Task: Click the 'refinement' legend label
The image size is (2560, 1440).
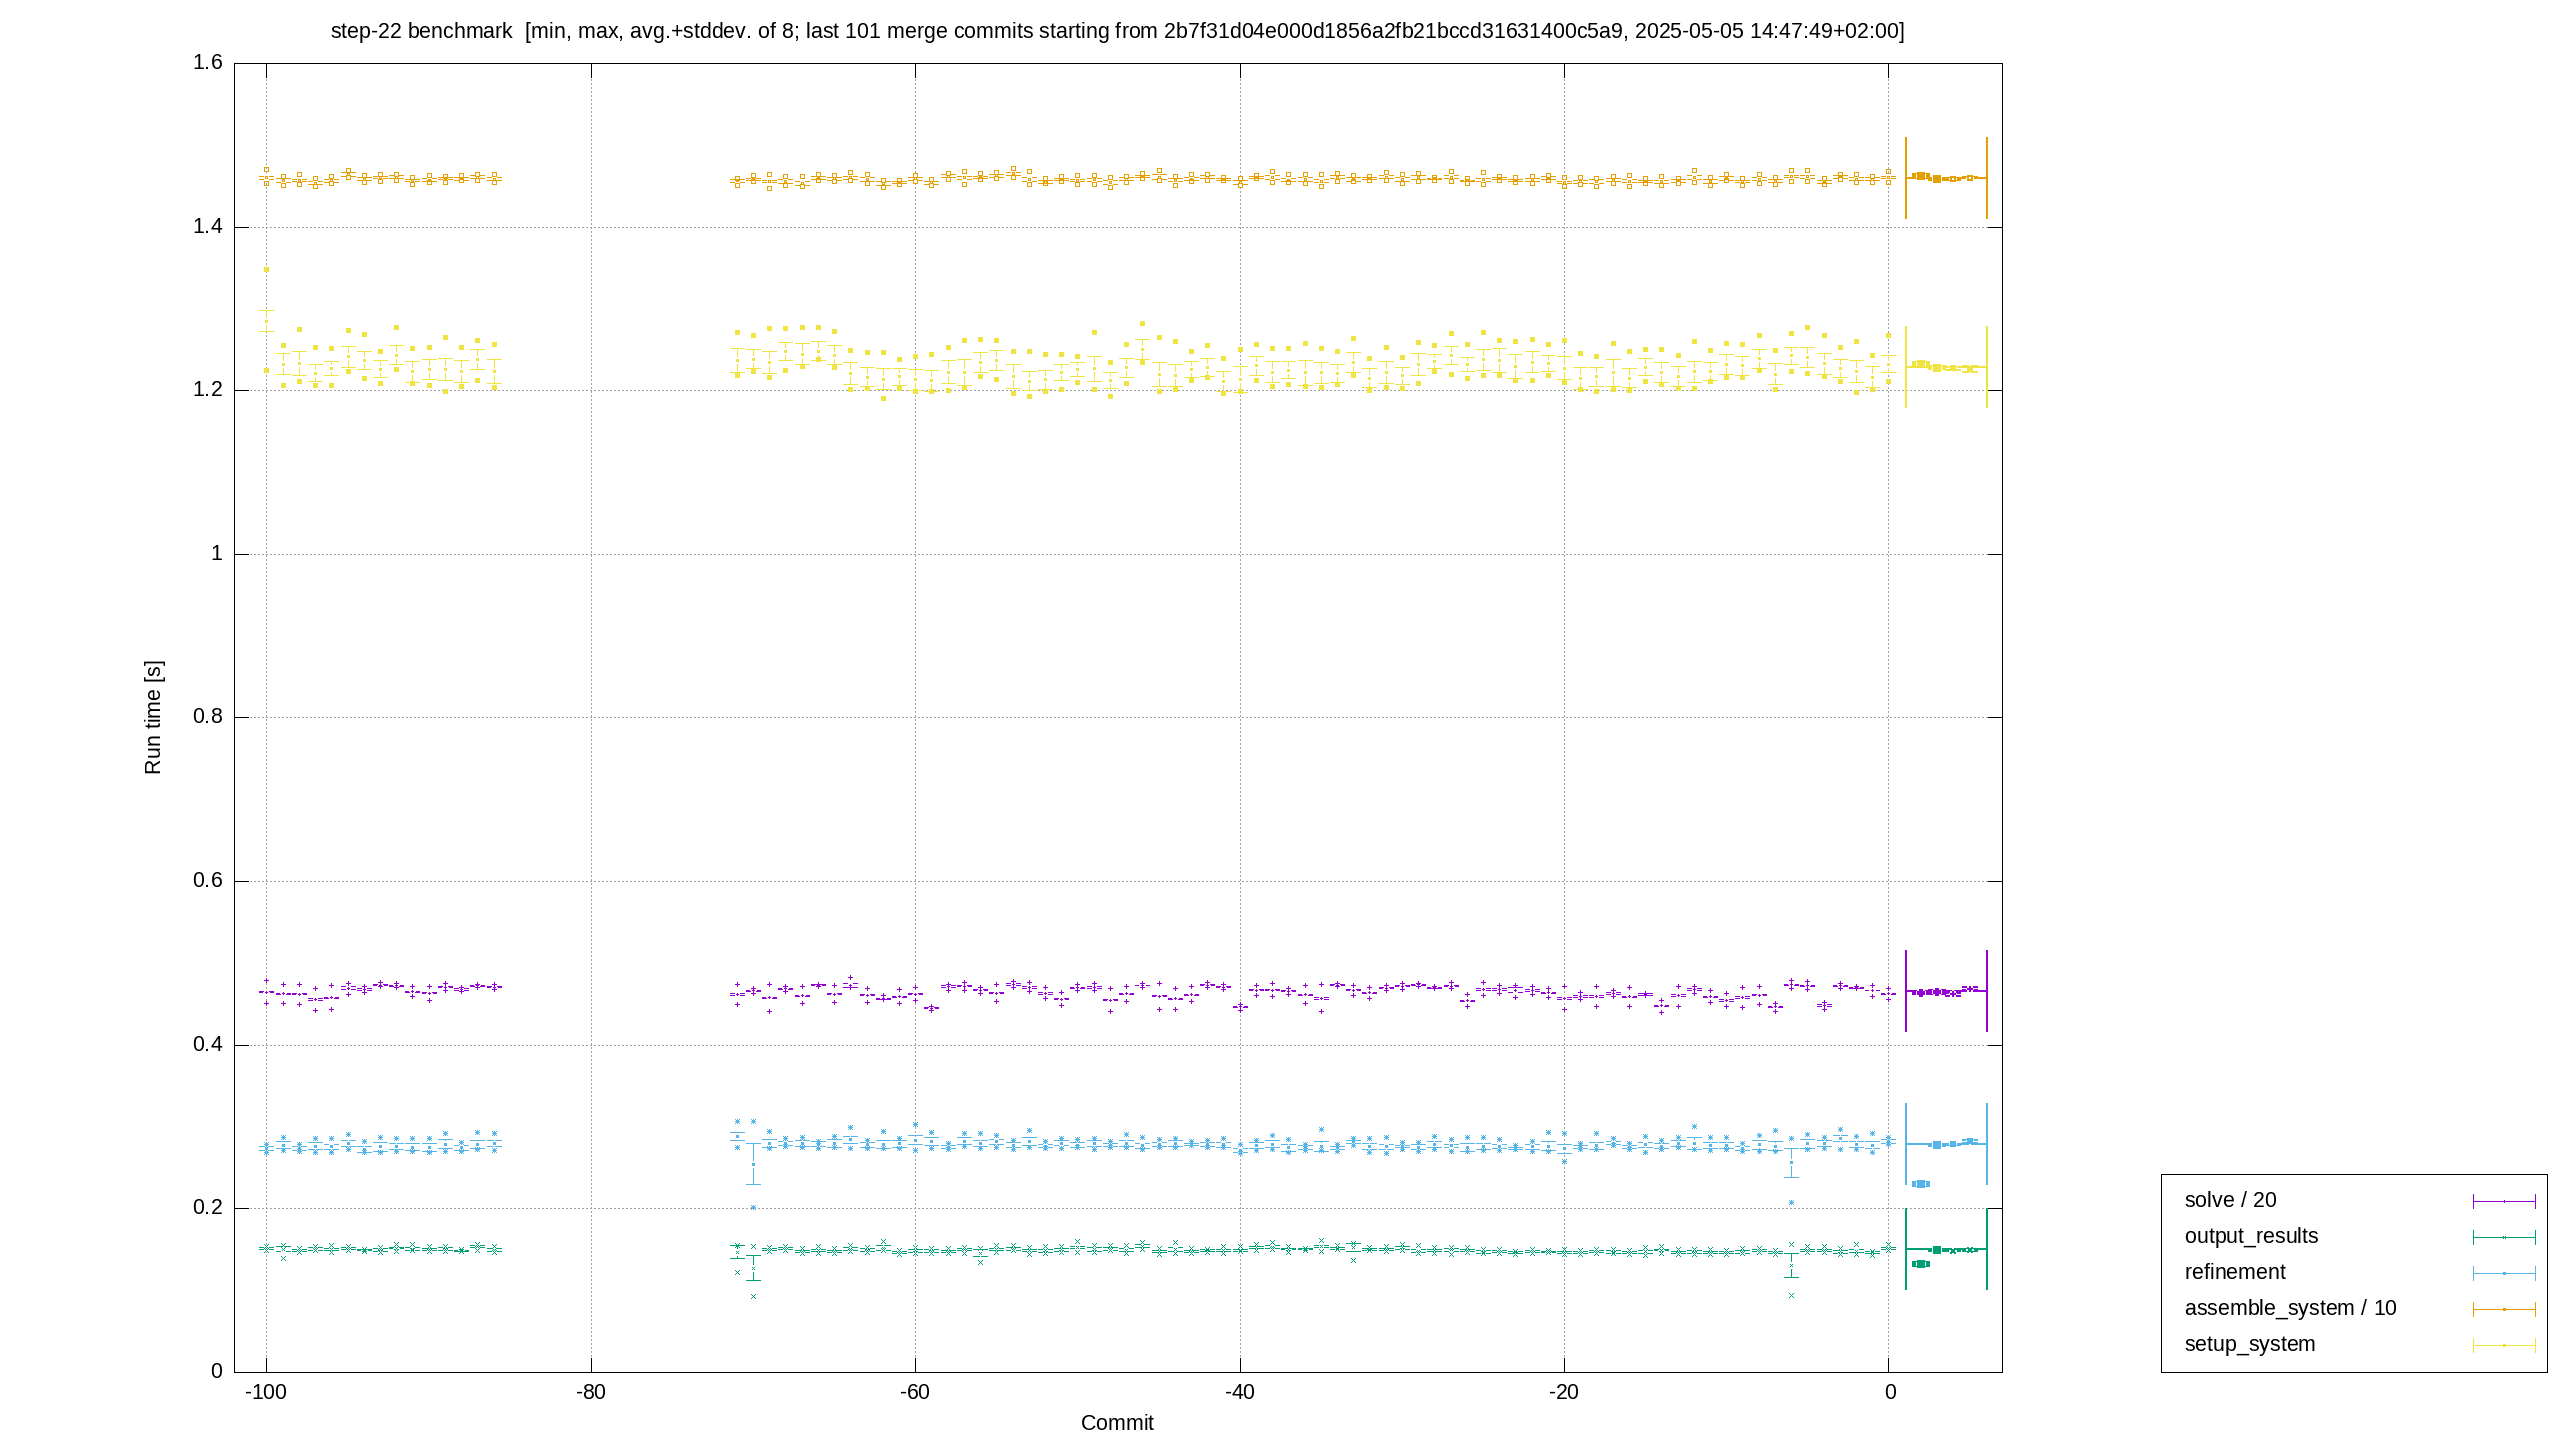Action: point(2235,1272)
